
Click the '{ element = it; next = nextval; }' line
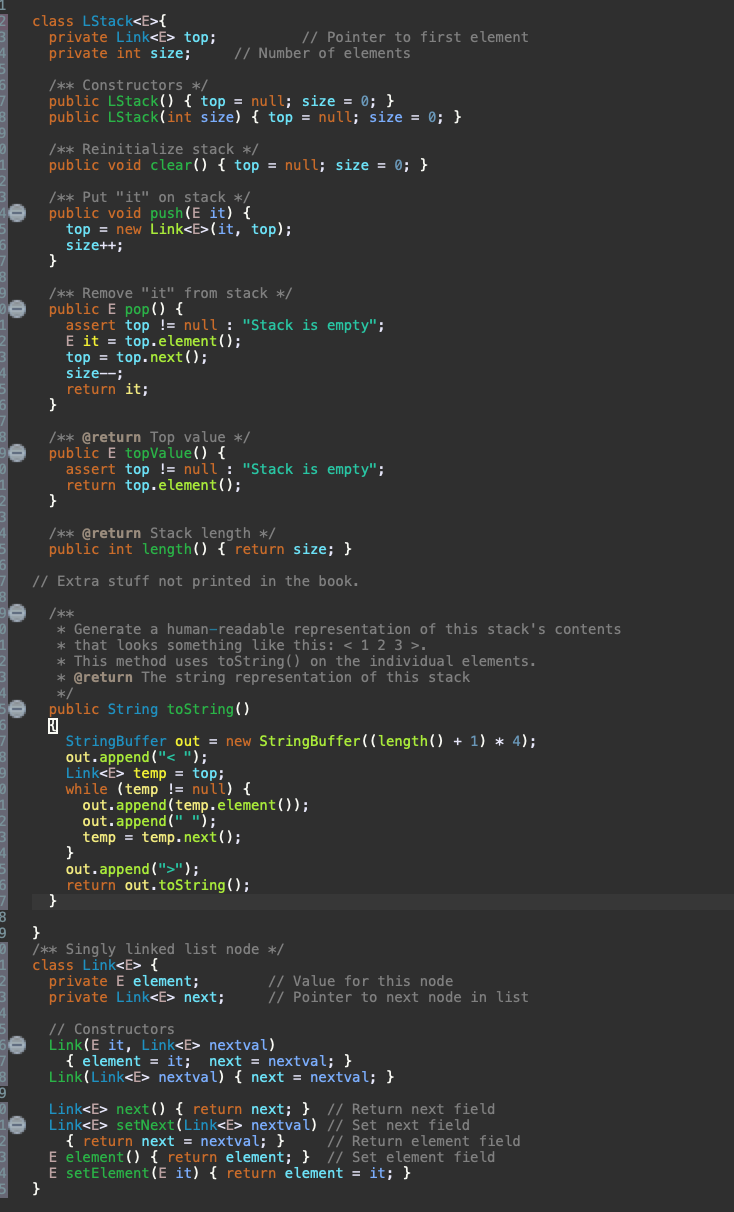pyautogui.click(x=208, y=1061)
